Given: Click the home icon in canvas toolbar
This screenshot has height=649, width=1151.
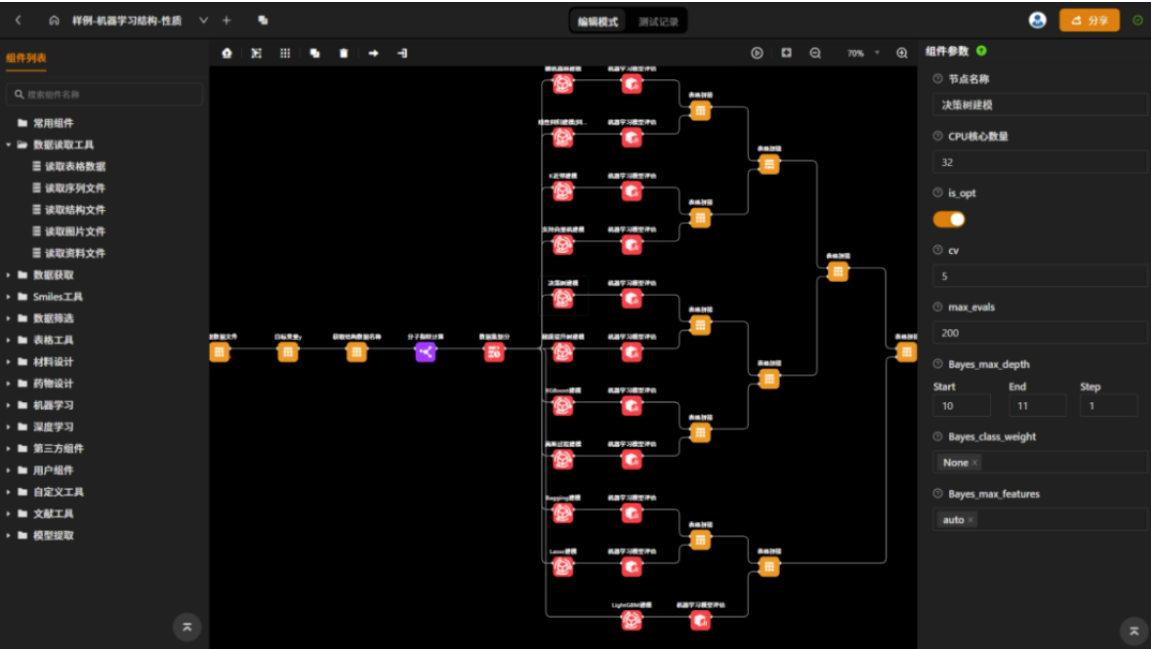Looking at the screenshot, I should point(227,53).
